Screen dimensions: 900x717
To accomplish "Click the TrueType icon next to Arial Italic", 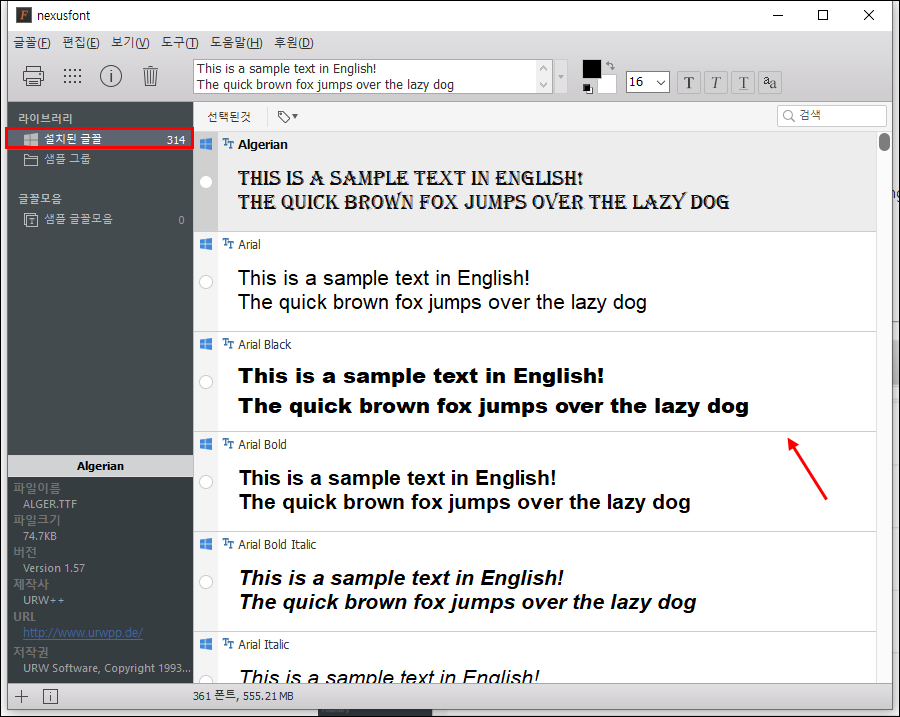I will [x=228, y=643].
